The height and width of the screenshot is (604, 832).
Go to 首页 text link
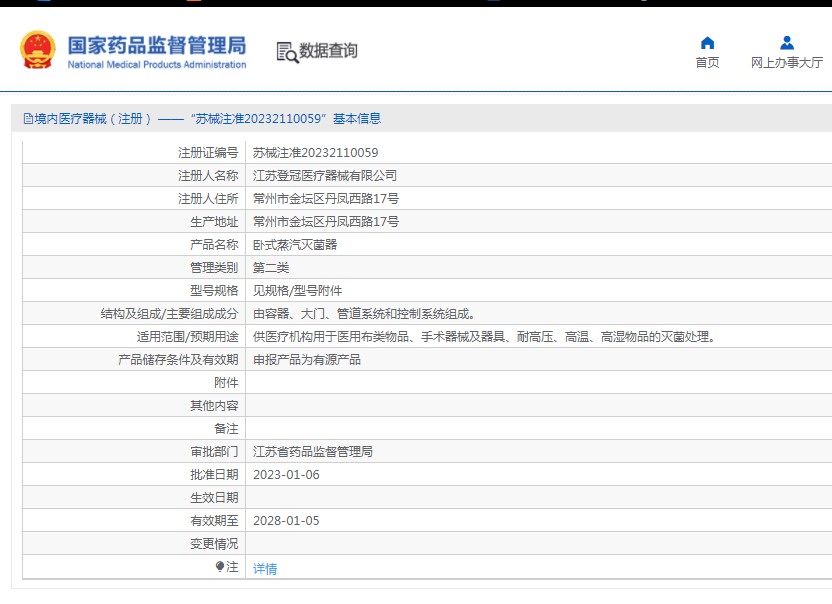click(707, 62)
